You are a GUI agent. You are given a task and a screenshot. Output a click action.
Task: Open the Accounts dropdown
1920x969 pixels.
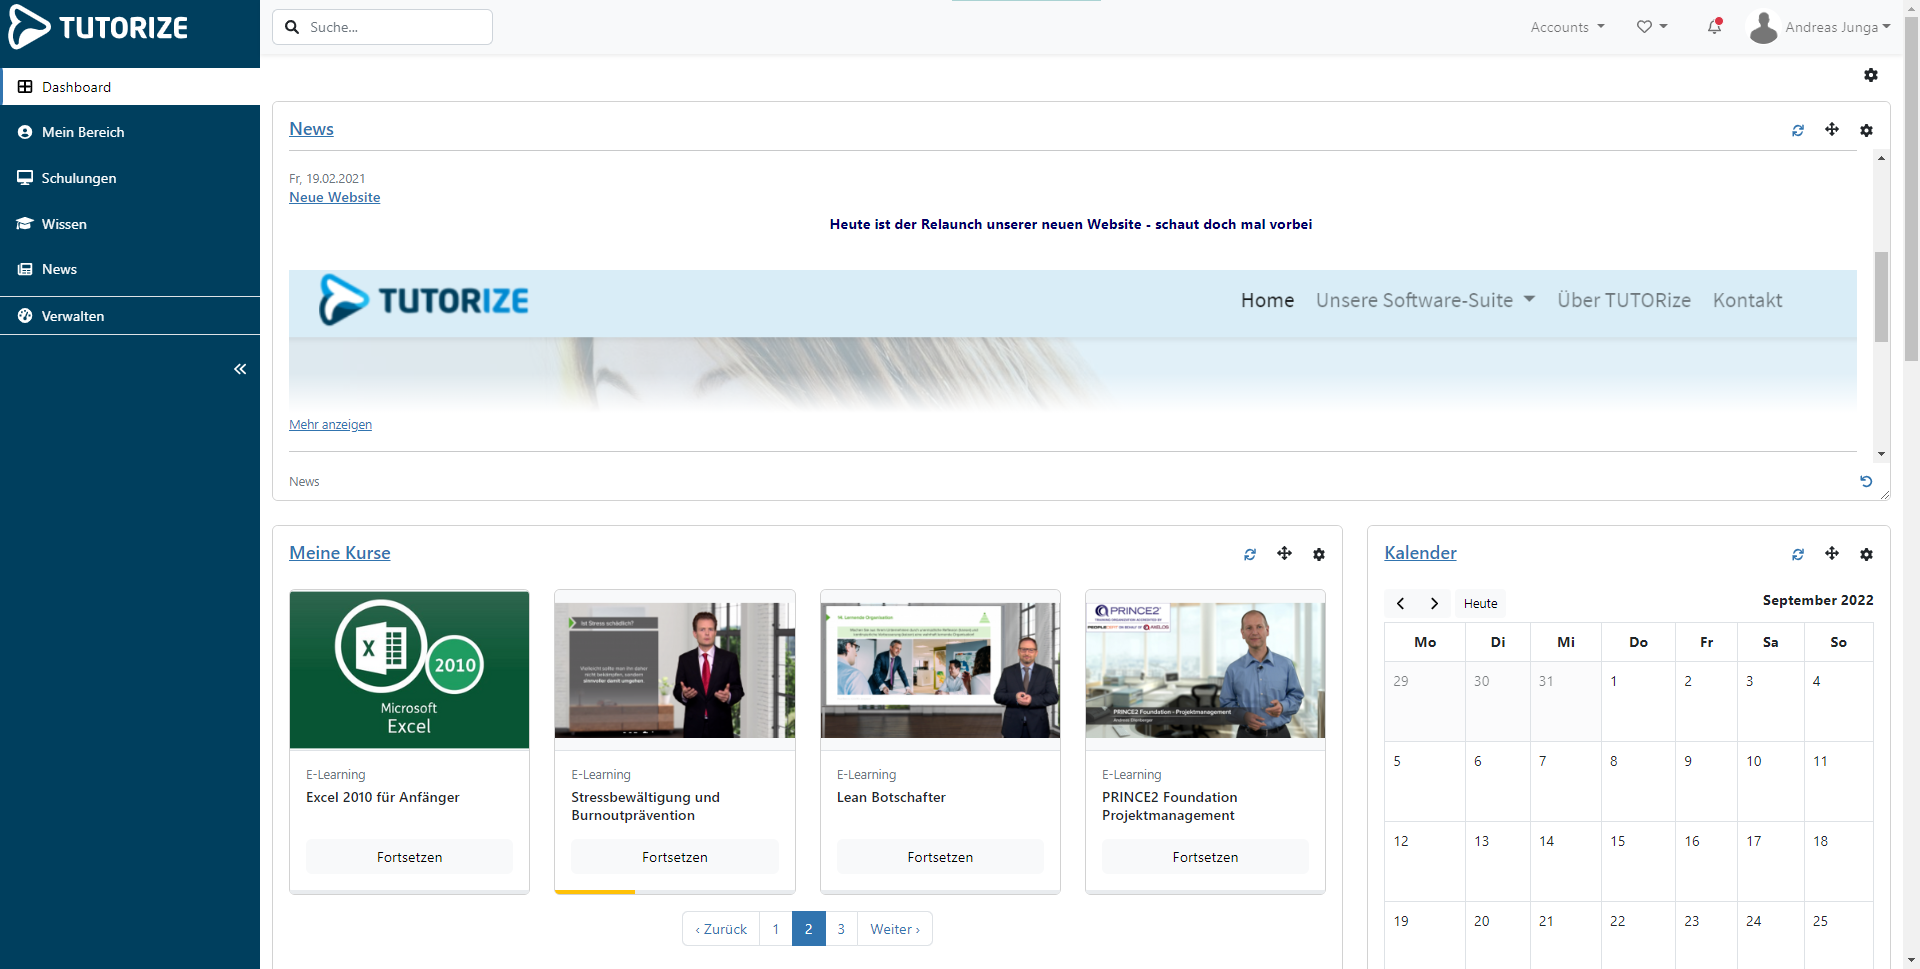(1566, 27)
